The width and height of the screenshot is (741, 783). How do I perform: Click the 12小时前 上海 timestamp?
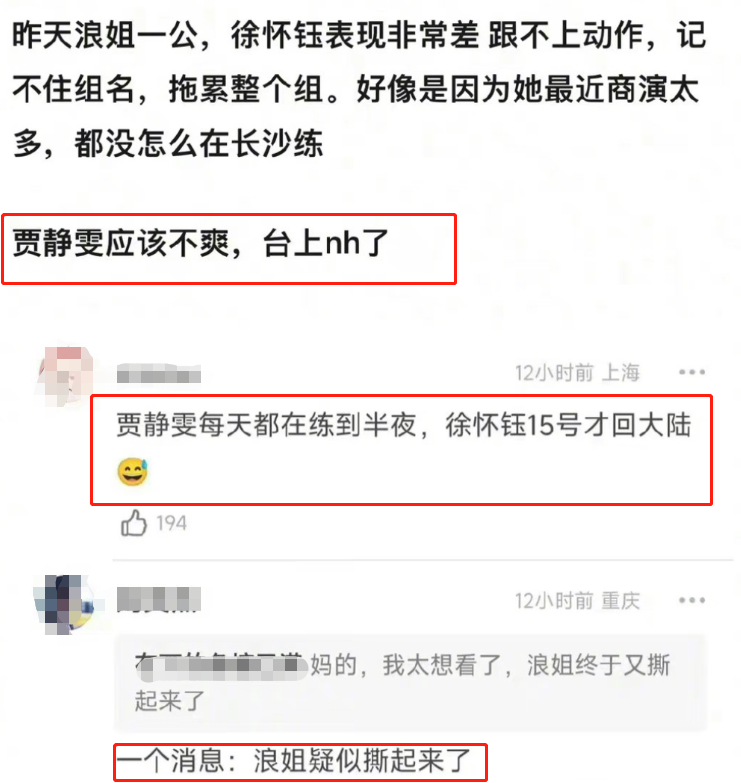tap(577, 373)
